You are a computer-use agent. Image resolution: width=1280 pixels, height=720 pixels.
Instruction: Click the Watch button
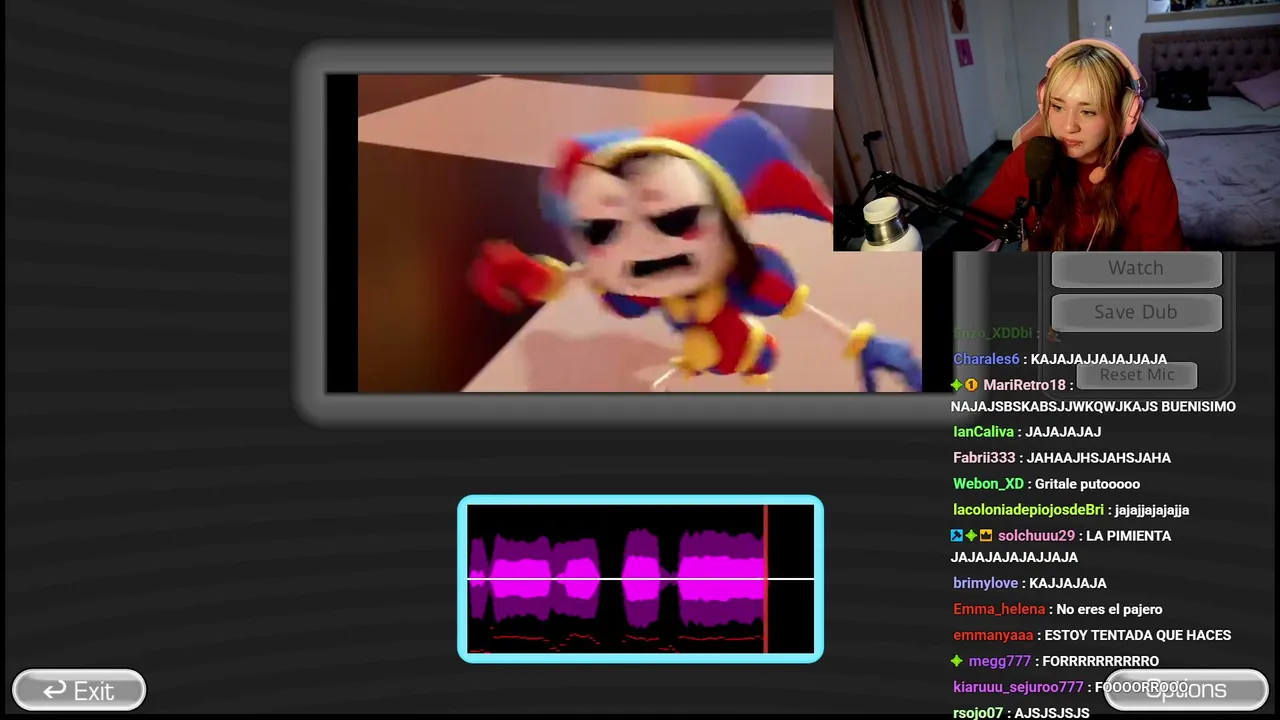tap(1136, 268)
